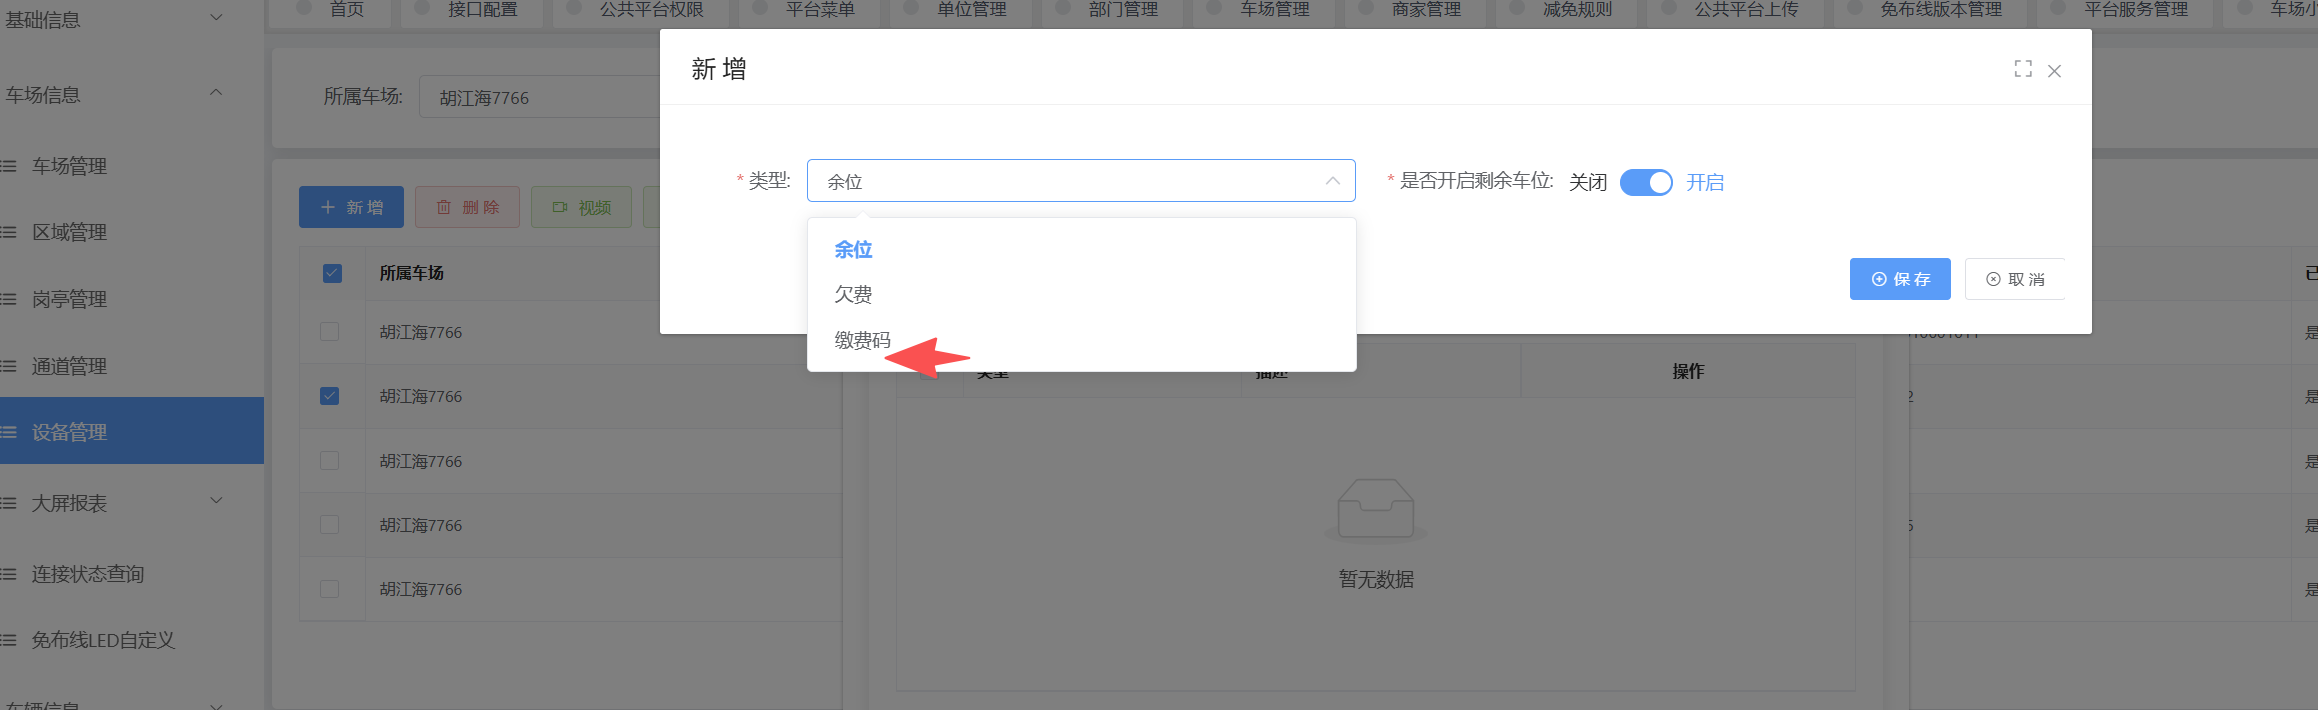The image size is (2318, 710).
Task: Close the 新增 dialog
Action: (x=2055, y=71)
